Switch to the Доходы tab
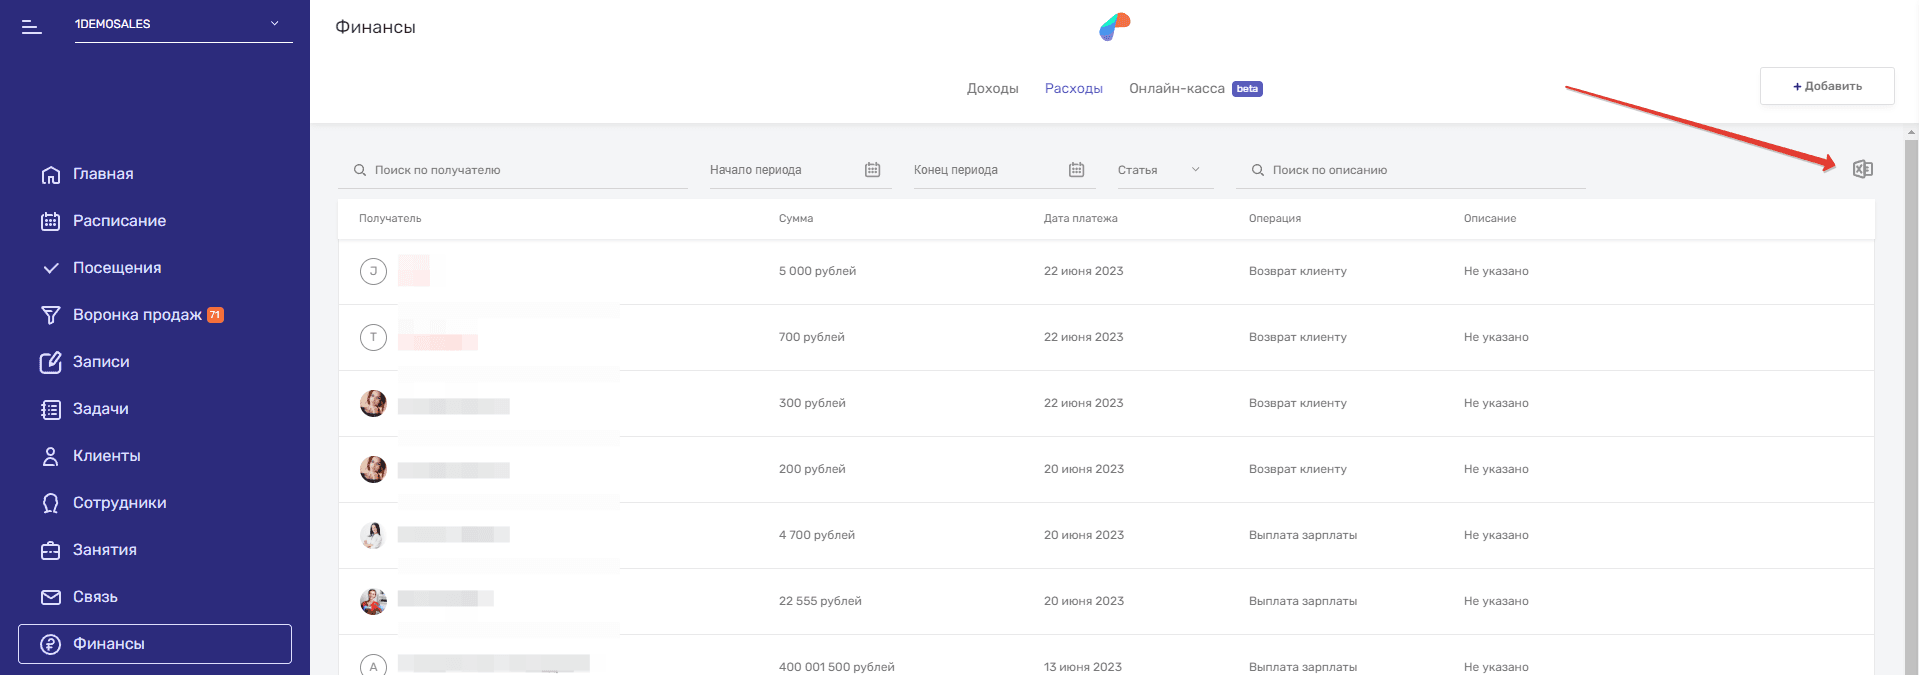This screenshot has height=675, width=1919. click(992, 89)
